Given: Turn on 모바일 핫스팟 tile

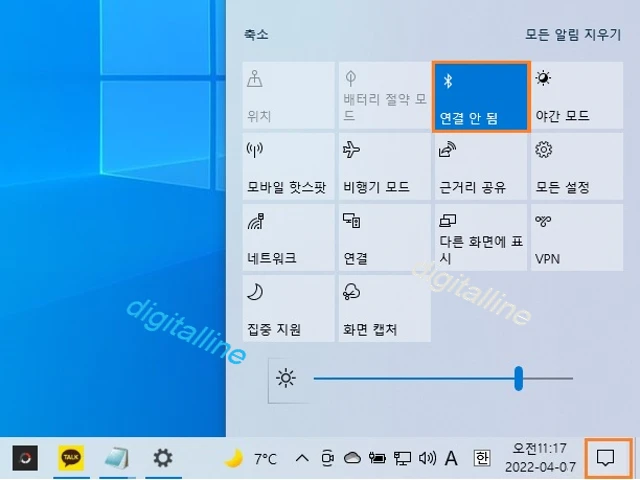Looking at the screenshot, I should (x=289, y=167).
